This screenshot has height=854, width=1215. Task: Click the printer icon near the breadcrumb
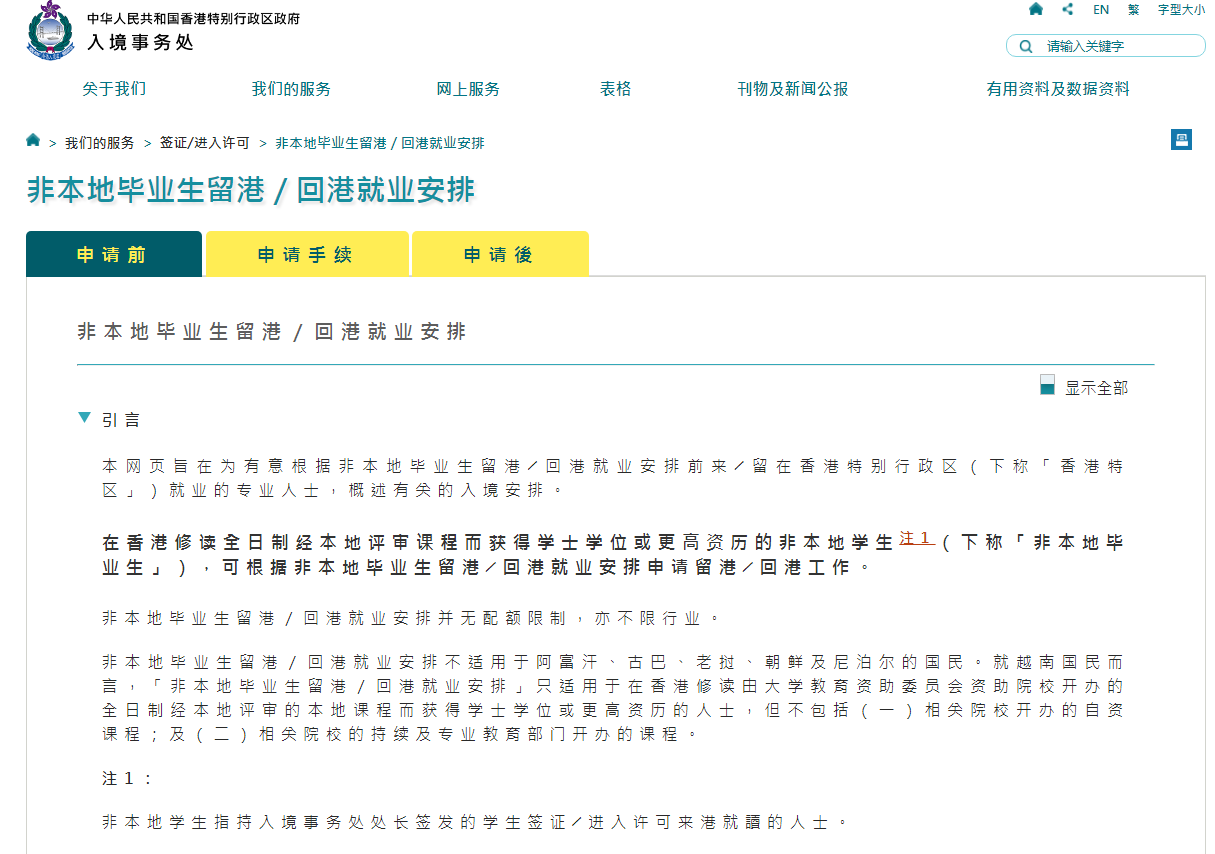[x=1181, y=140]
